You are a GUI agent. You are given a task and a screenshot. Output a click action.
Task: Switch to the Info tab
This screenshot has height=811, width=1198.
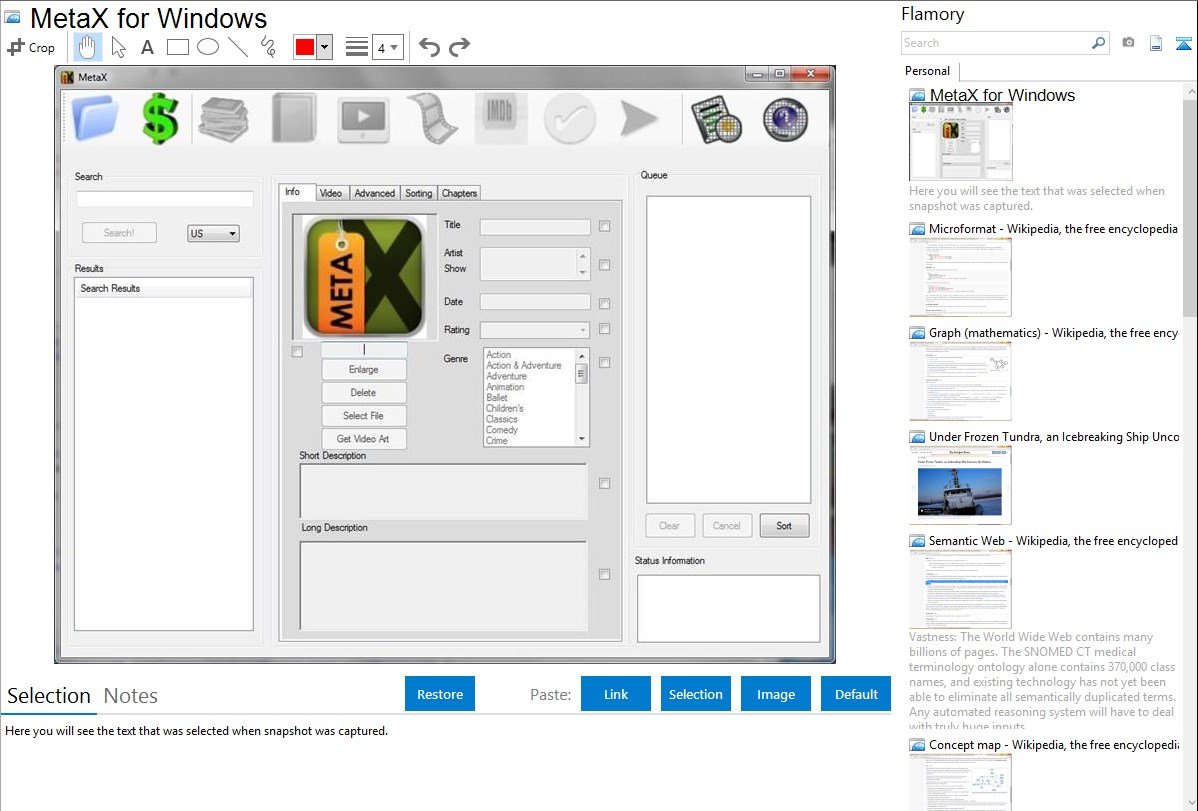coord(298,192)
